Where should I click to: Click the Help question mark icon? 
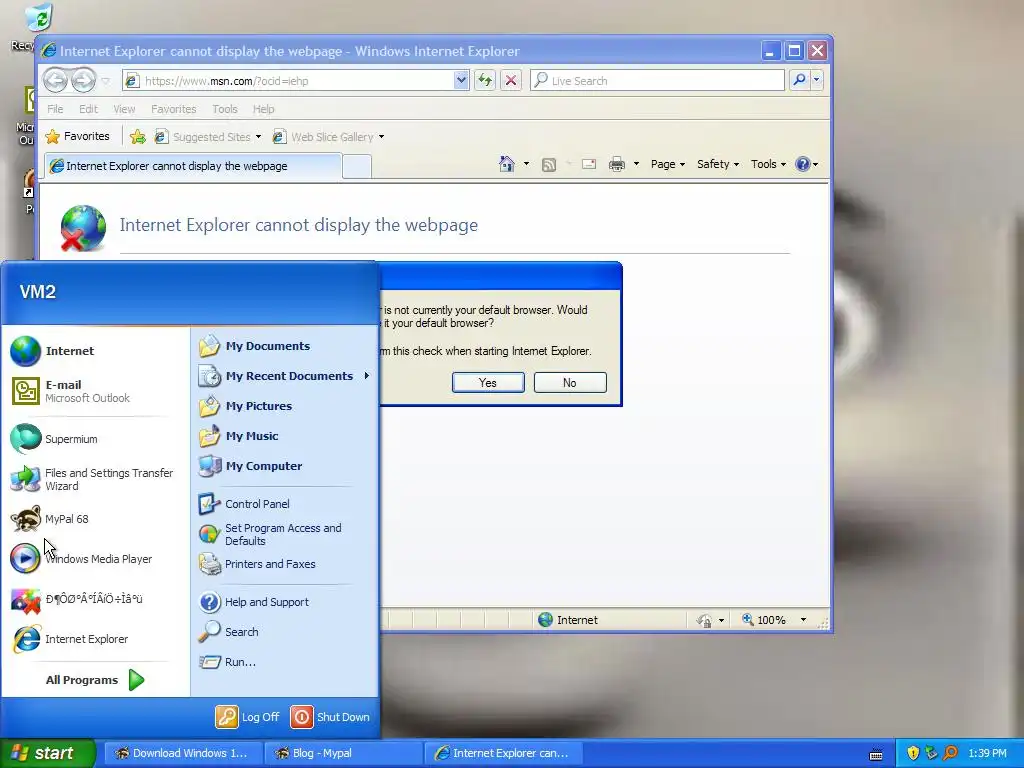pyautogui.click(x=803, y=165)
